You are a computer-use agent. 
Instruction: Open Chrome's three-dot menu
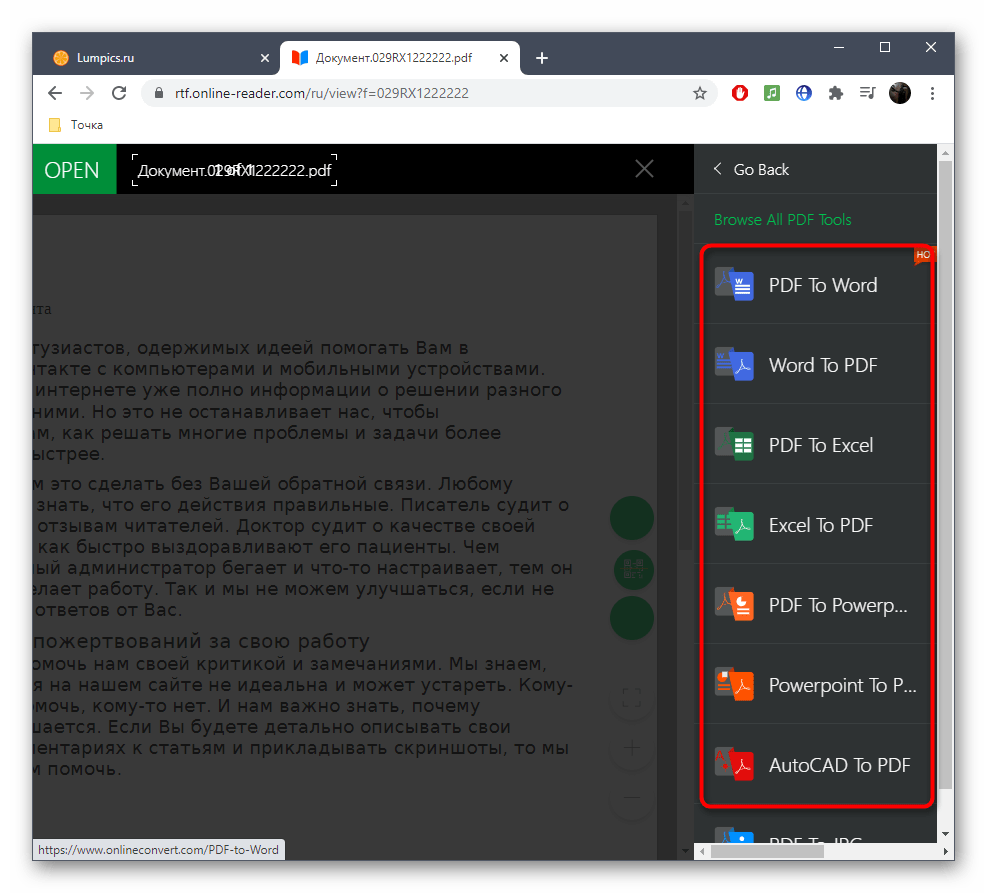(x=932, y=93)
